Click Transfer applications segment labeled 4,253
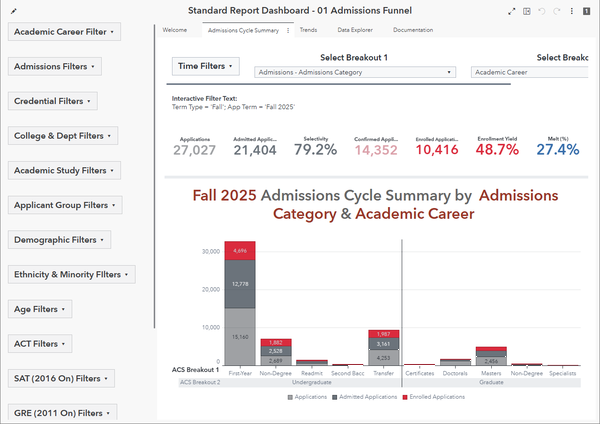600x424 pixels. [x=383, y=357]
